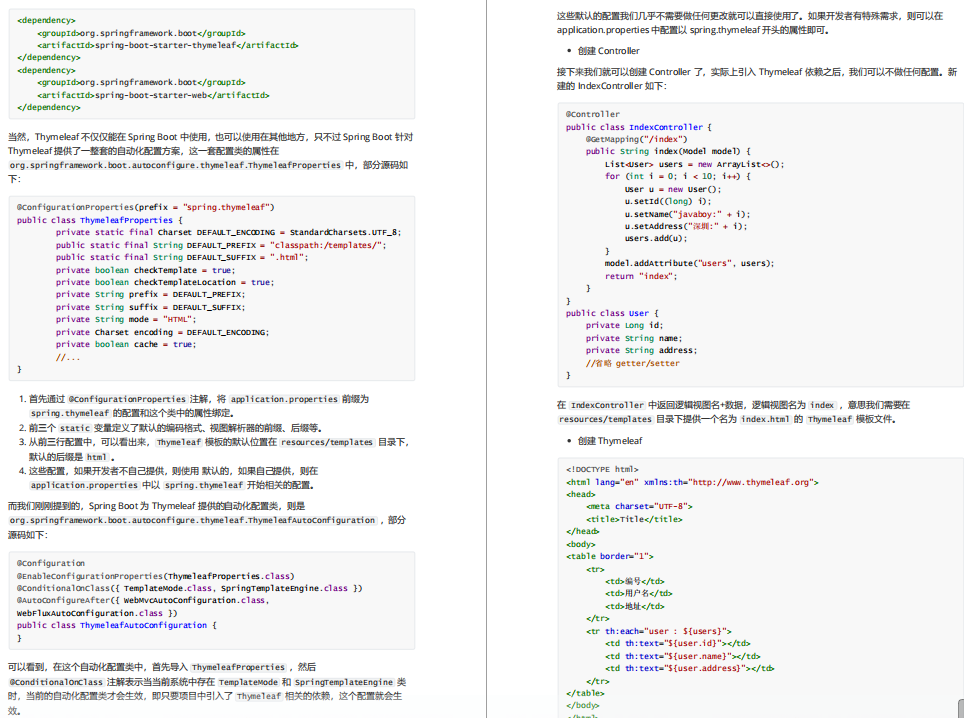Screen dimensions: 964x718
Task: Click the 'public class ThymeleafProperties {' line
Action: point(100,220)
